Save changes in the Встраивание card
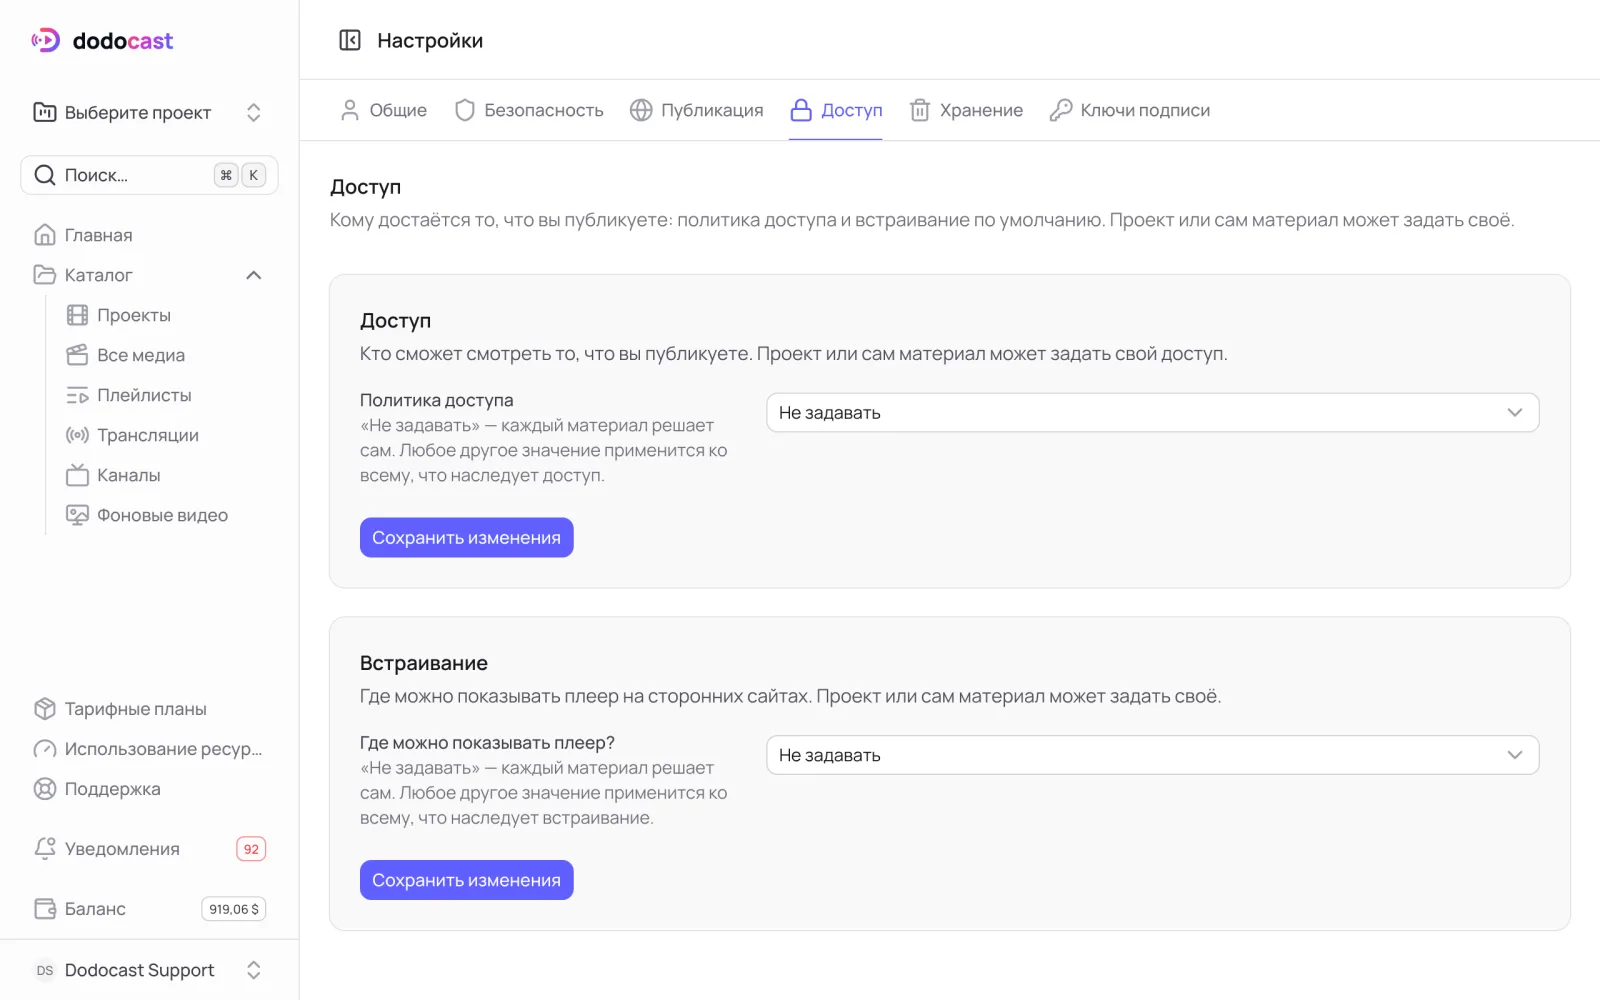This screenshot has height=1000, width=1600. 466,880
